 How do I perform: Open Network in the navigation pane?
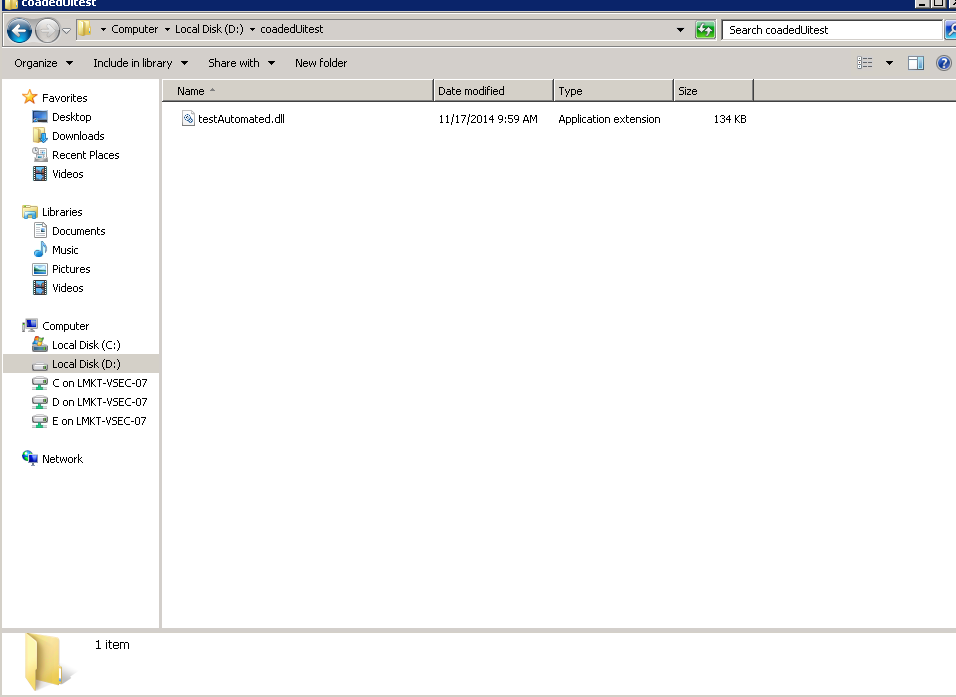click(62, 459)
